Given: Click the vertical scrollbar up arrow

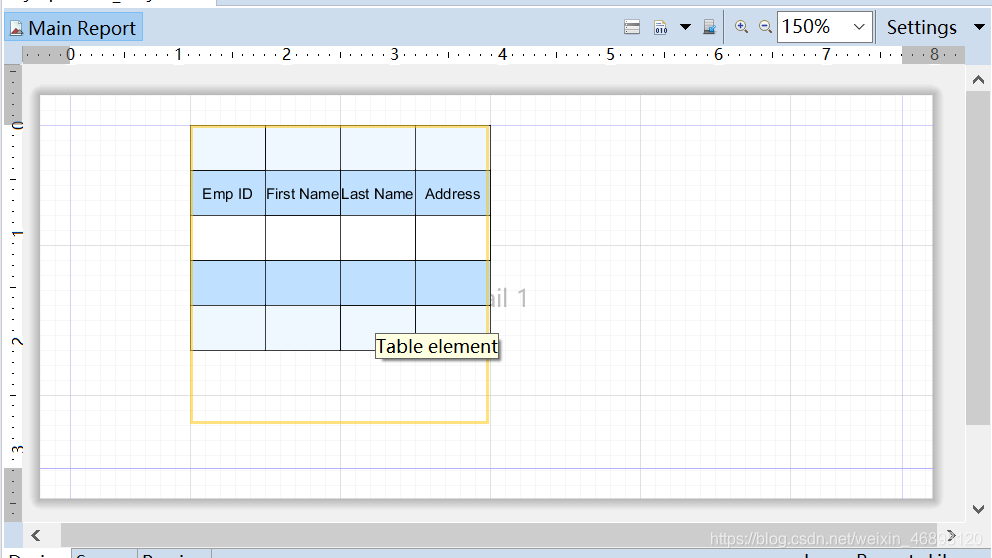Looking at the screenshot, I should (x=978, y=80).
